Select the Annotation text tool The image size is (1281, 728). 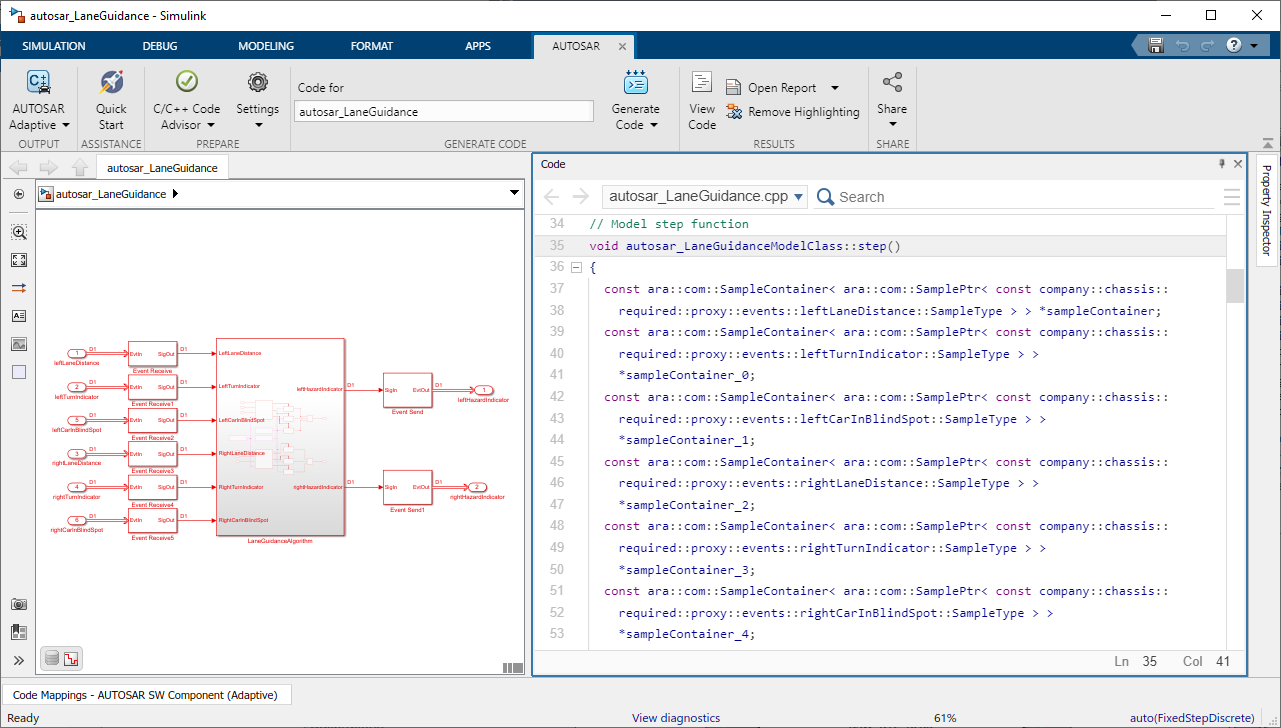pyautogui.click(x=19, y=316)
